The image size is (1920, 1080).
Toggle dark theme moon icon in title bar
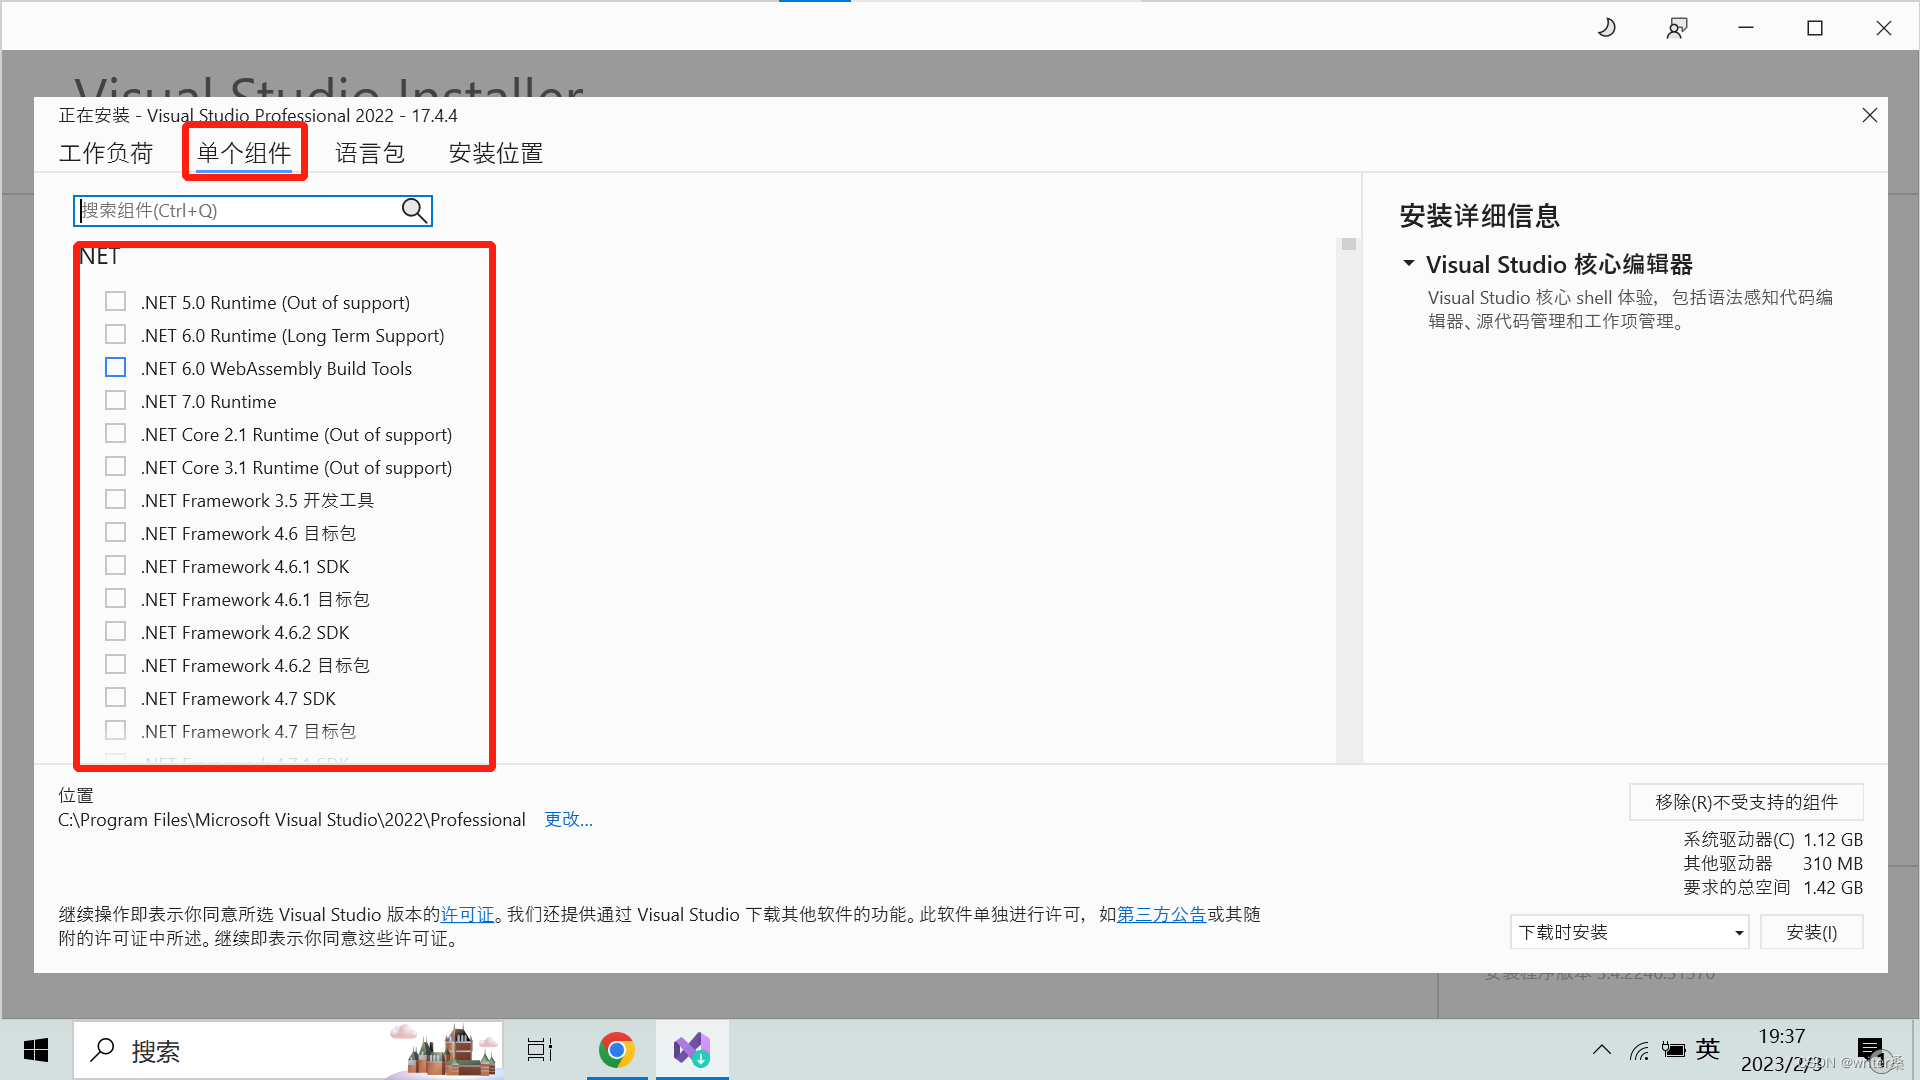1607,28
